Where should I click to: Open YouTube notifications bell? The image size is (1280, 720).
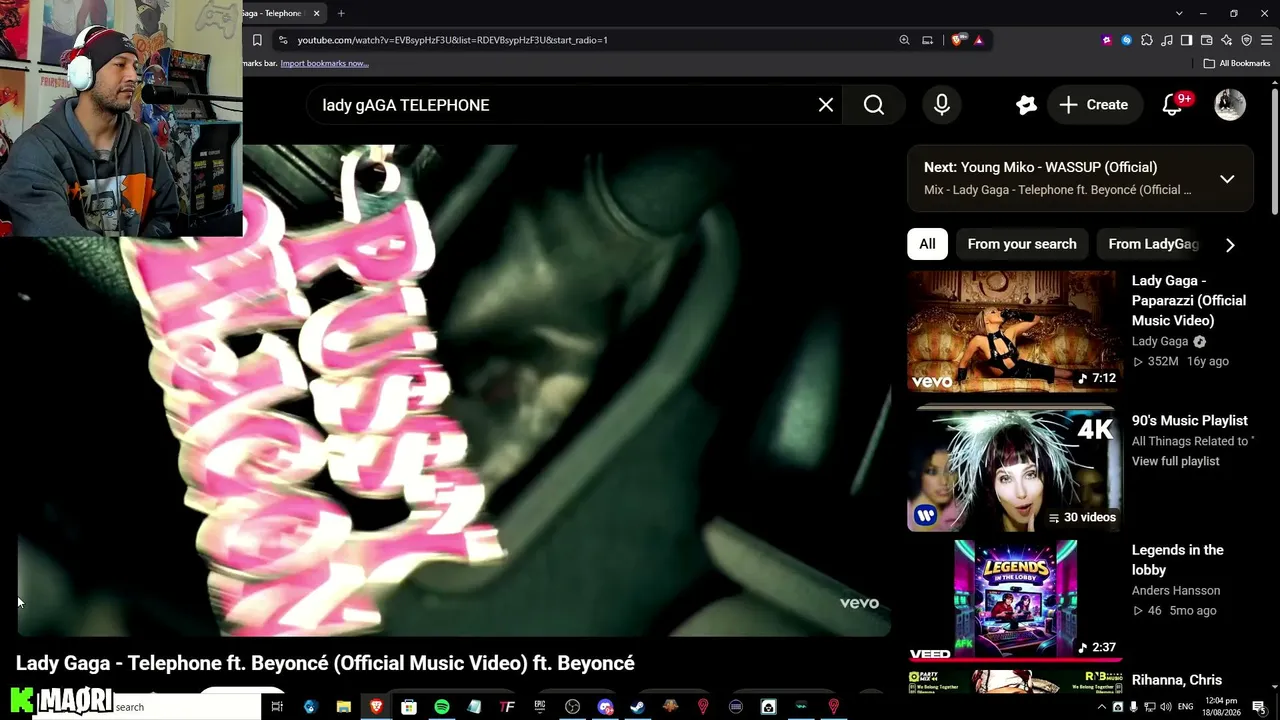point(1172,105)
